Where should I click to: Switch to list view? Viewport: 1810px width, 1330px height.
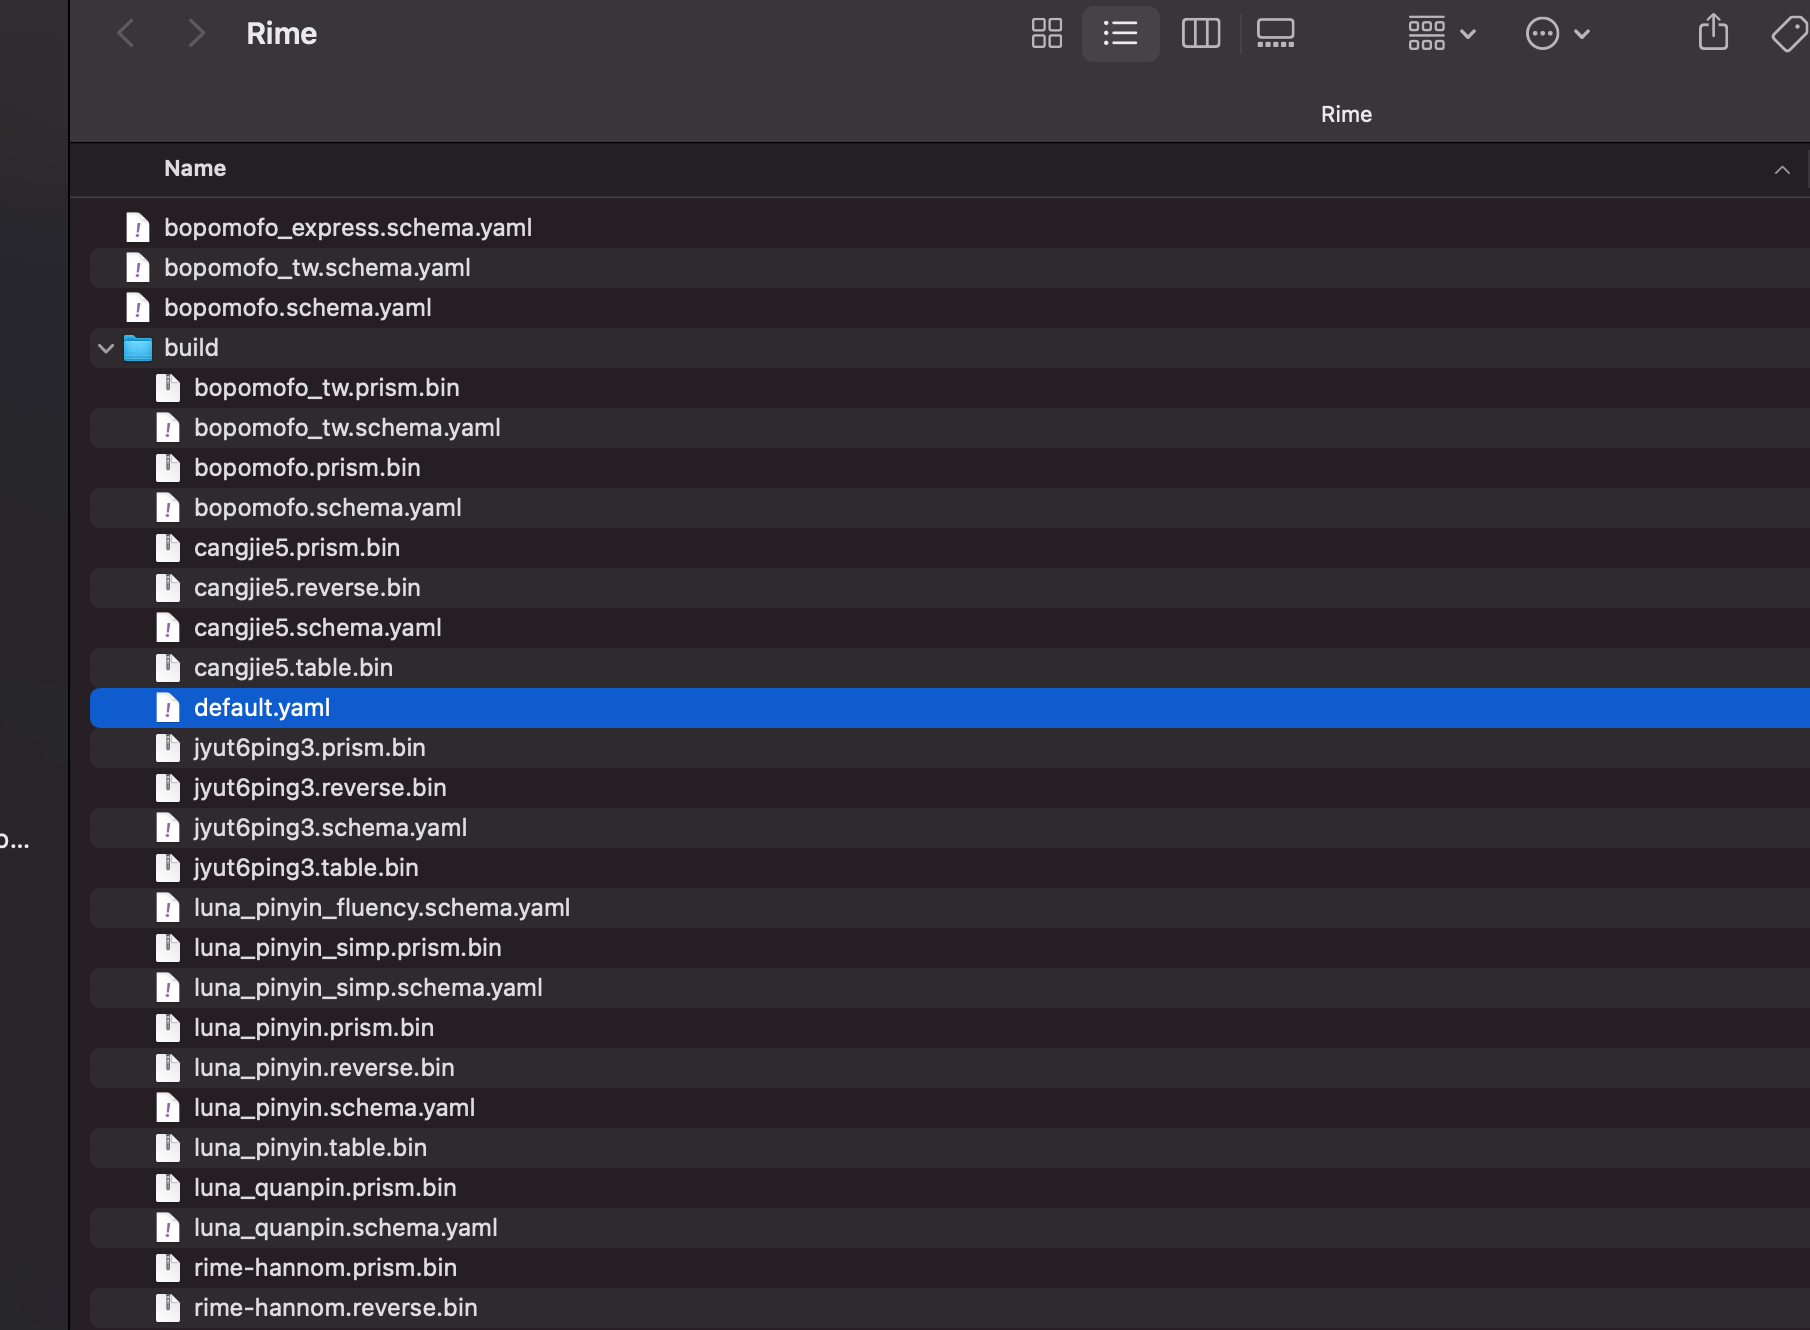click(1120, 34)
